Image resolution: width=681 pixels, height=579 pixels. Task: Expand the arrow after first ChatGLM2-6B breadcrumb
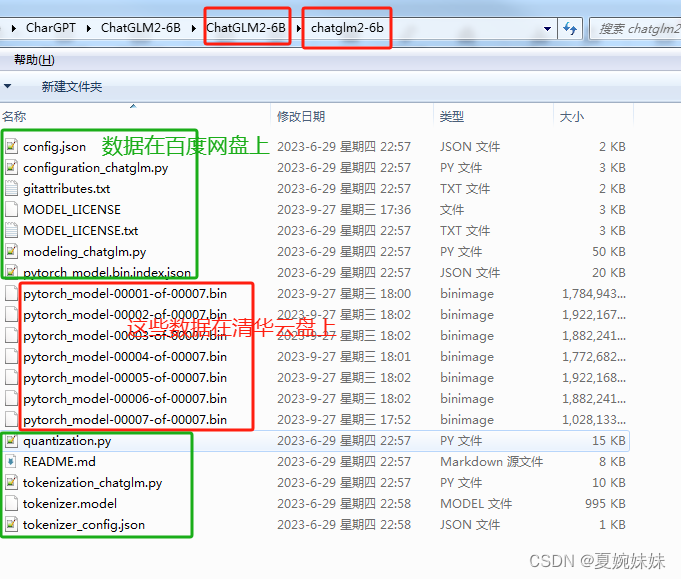193,28
